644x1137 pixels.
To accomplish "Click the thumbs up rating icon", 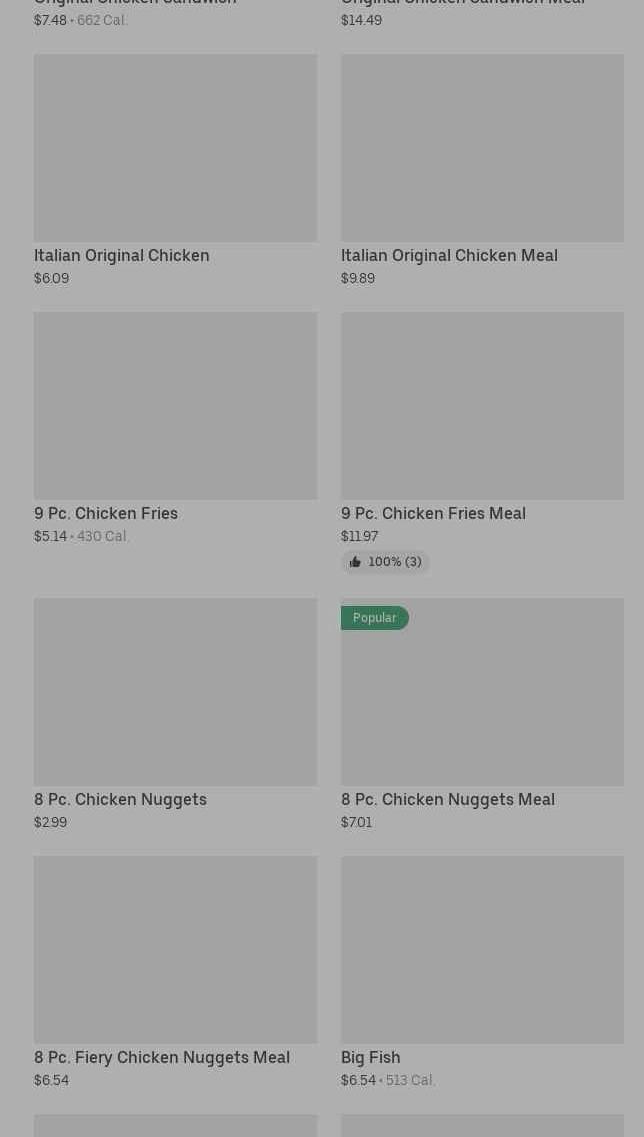I will pos(355,563).
